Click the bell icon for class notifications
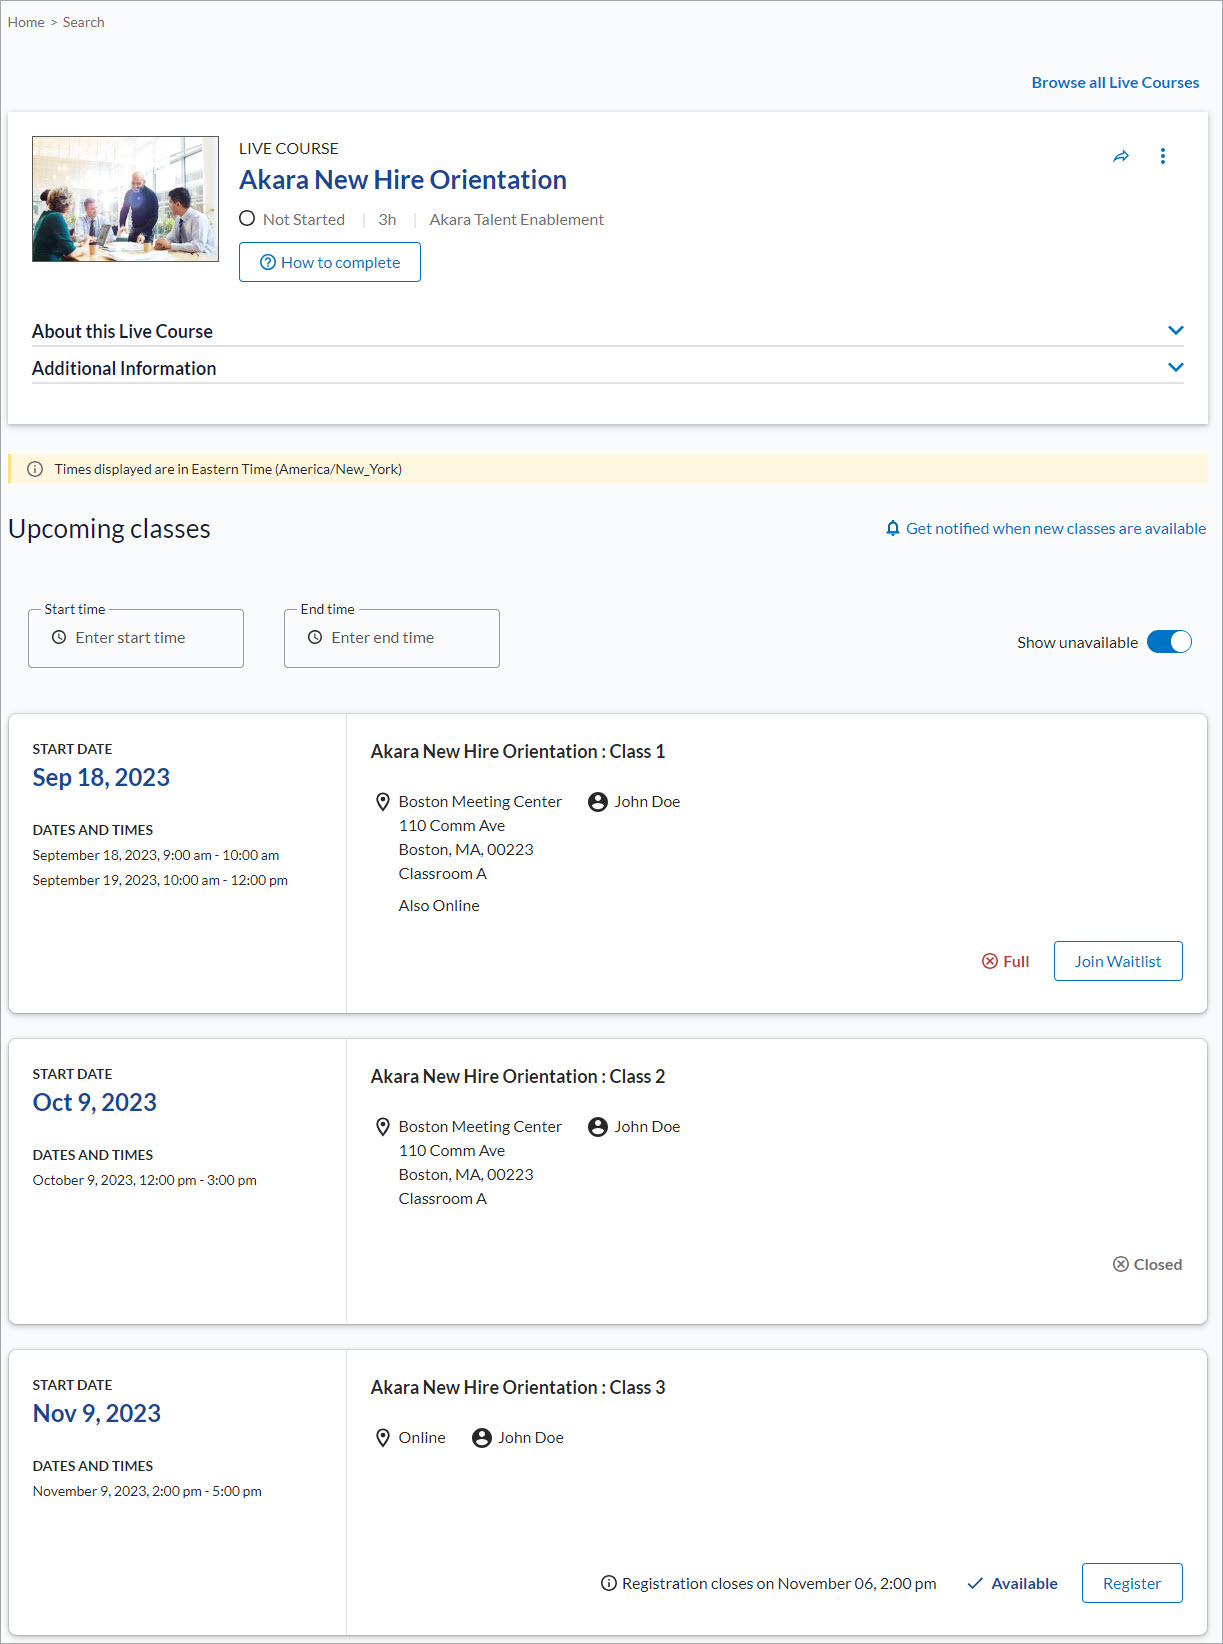This screenshot has width=1223, height=1644. pyautogui.click(x=893, y=528)
